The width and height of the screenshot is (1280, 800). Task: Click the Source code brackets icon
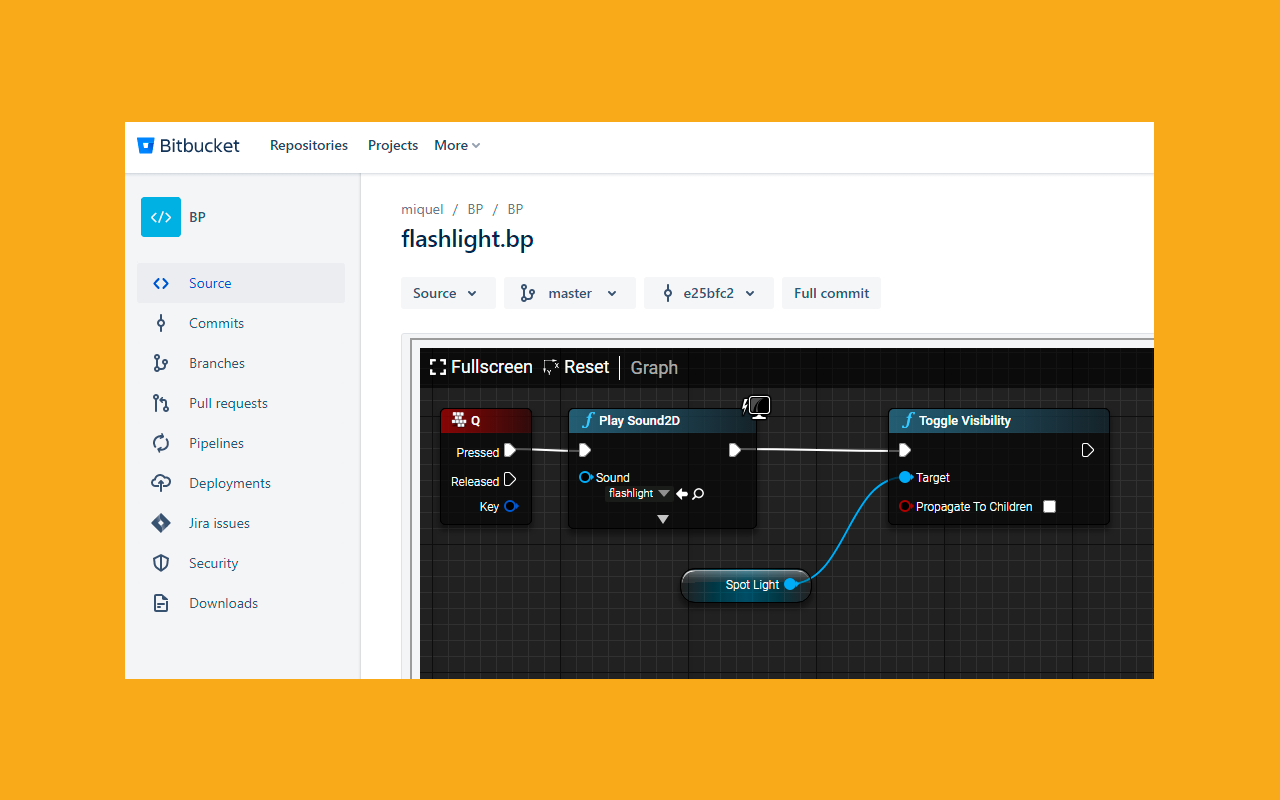click(161, 283)
